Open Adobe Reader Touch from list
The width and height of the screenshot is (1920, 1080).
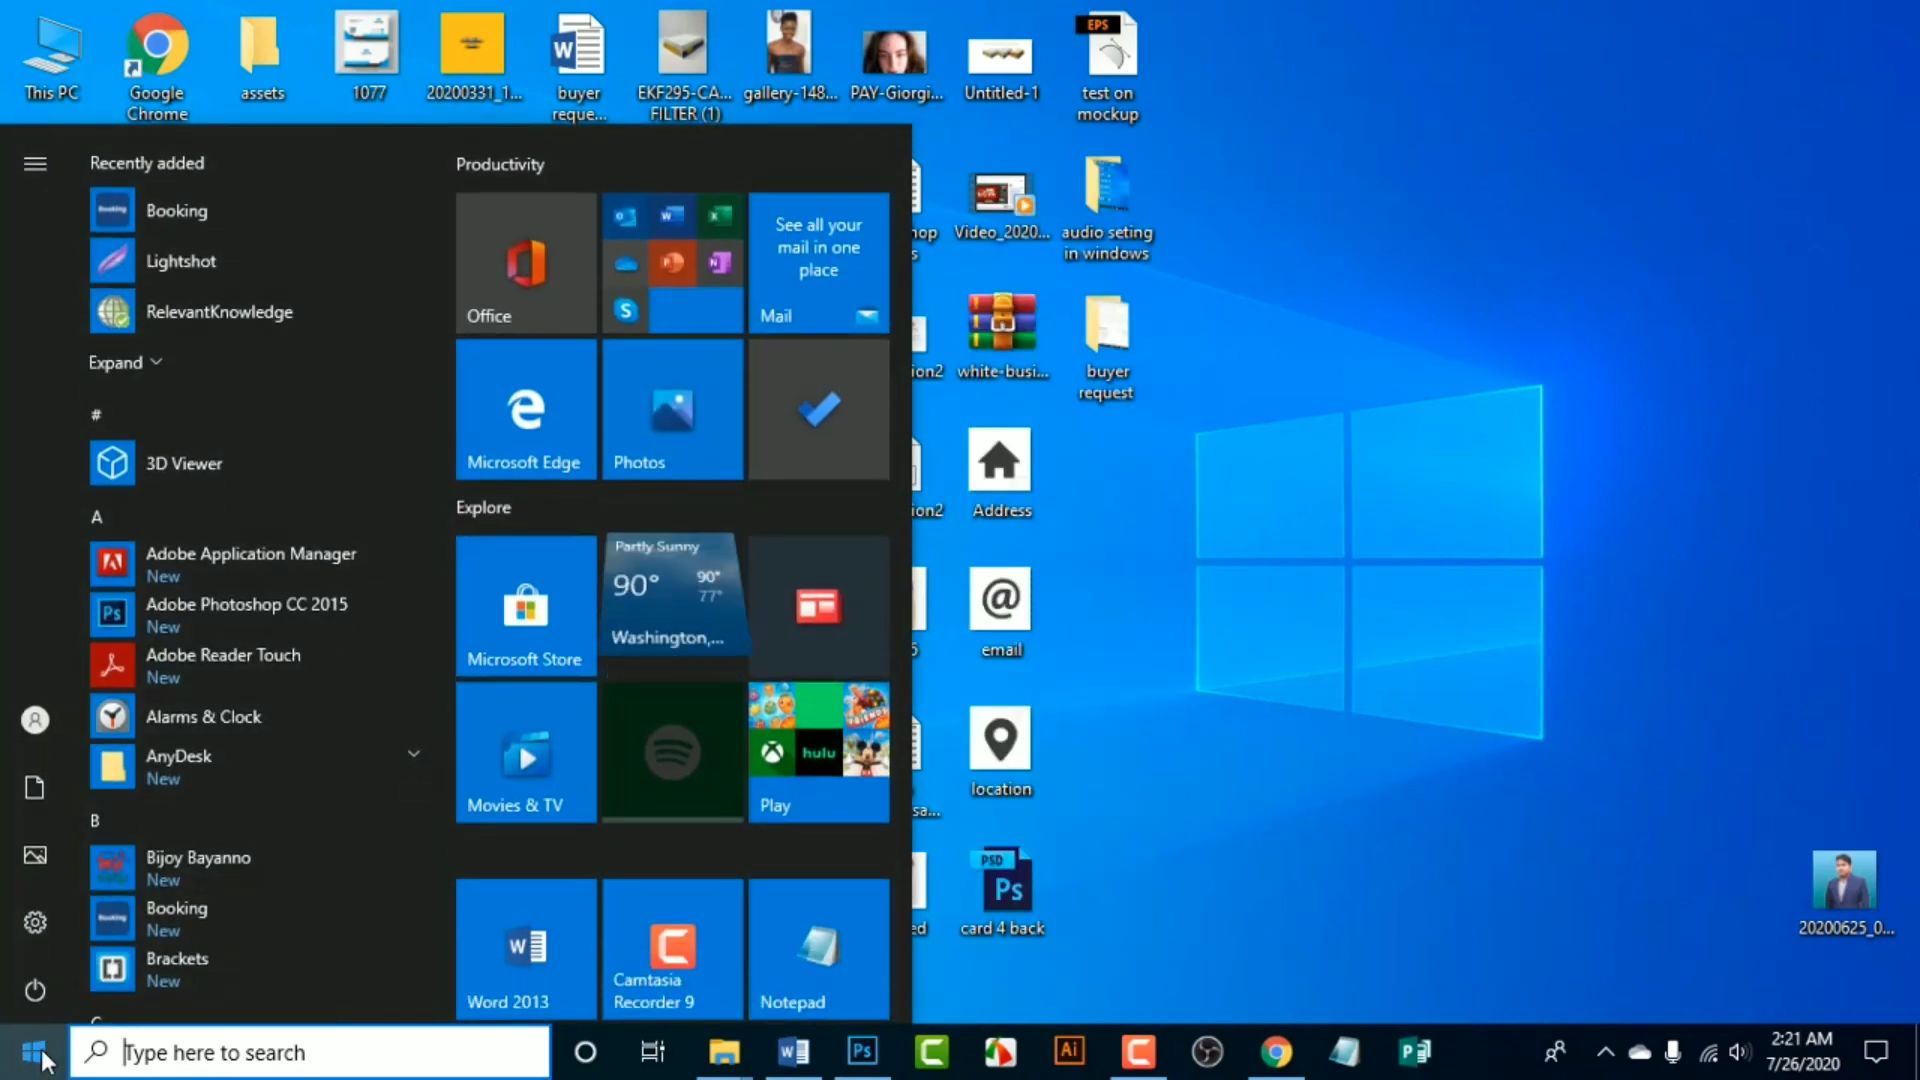(x=255, y=665)
